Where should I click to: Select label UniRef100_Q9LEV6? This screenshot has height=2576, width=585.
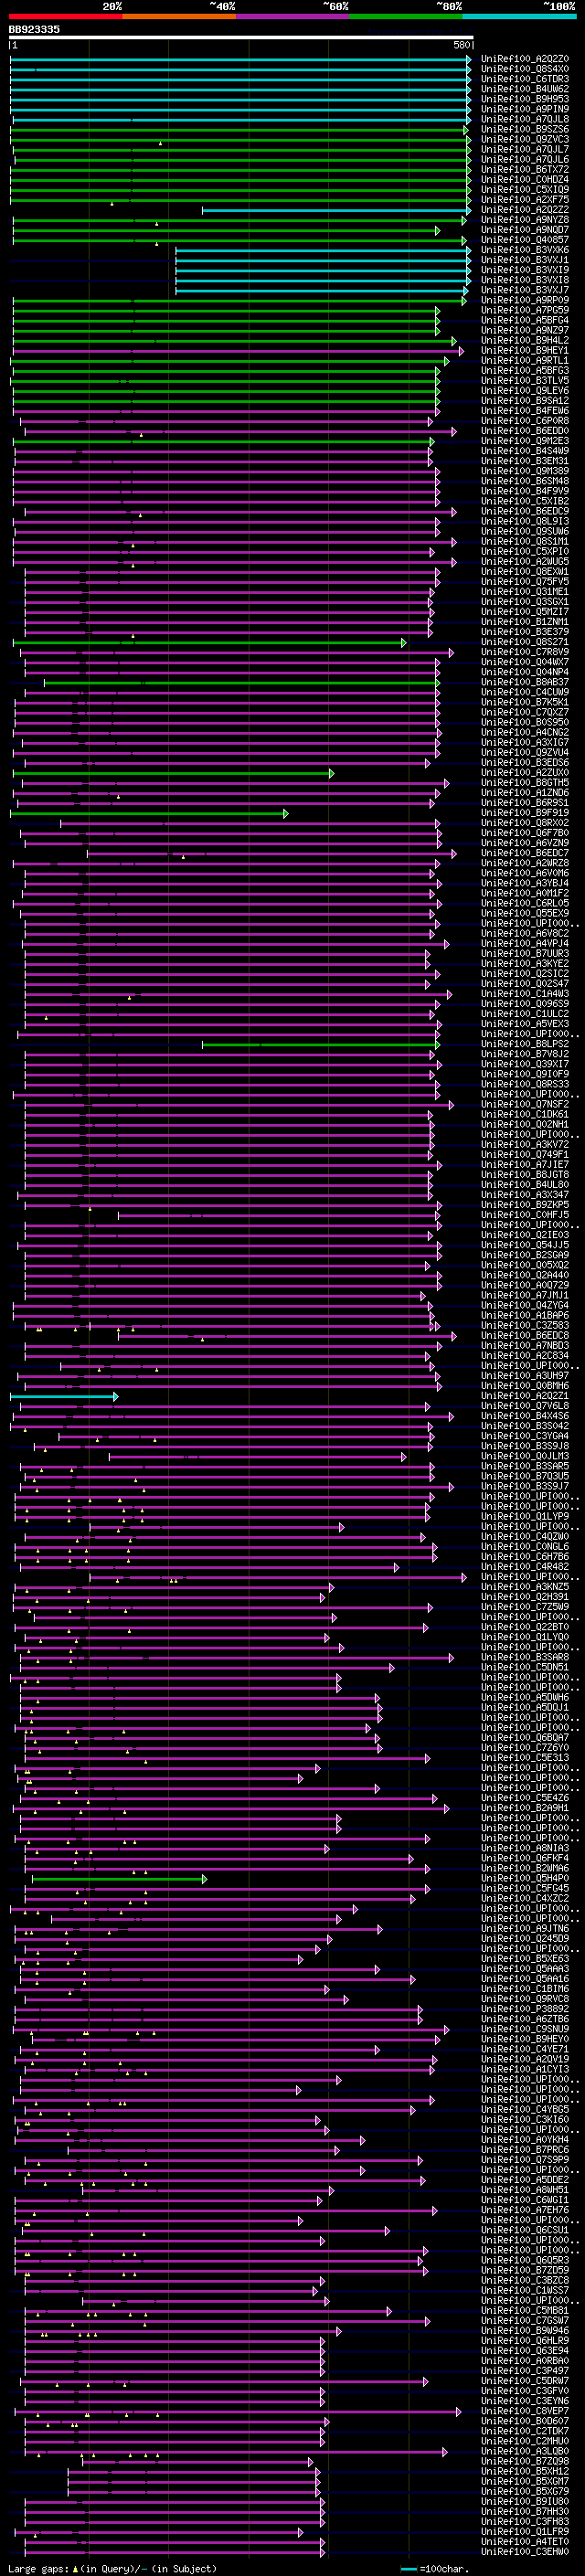(x=525, y=390)
